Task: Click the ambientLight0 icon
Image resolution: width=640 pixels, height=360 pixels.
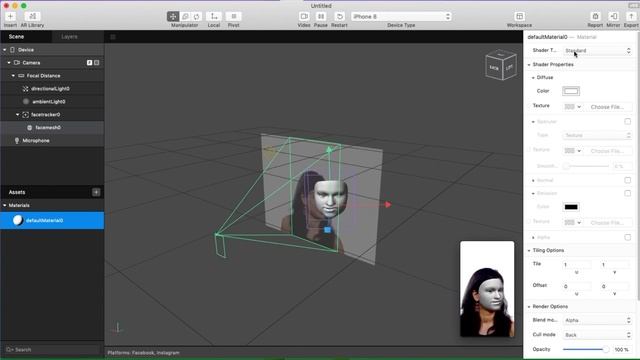Action: click(26, 102)
